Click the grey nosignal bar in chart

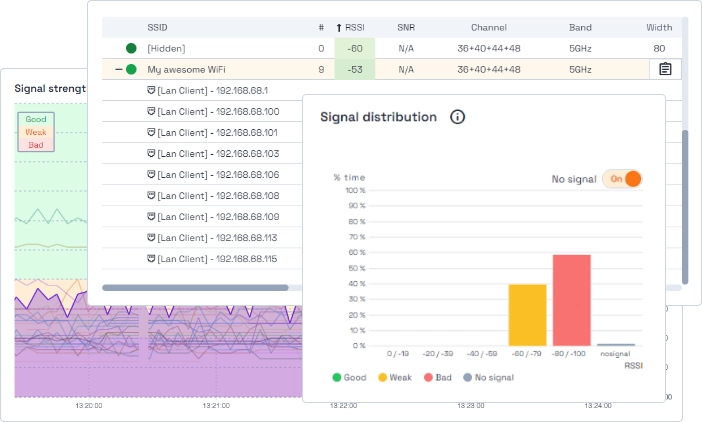pos(616,345)
